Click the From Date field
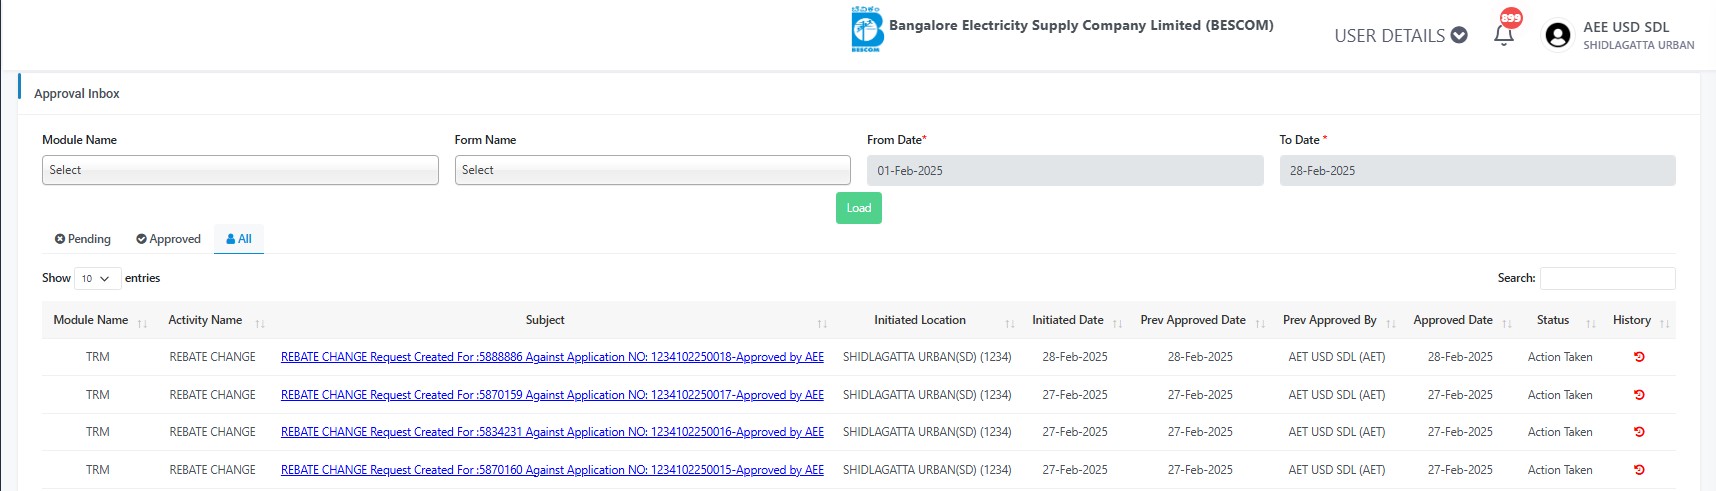1716x491 pixels. point(1065,171)
